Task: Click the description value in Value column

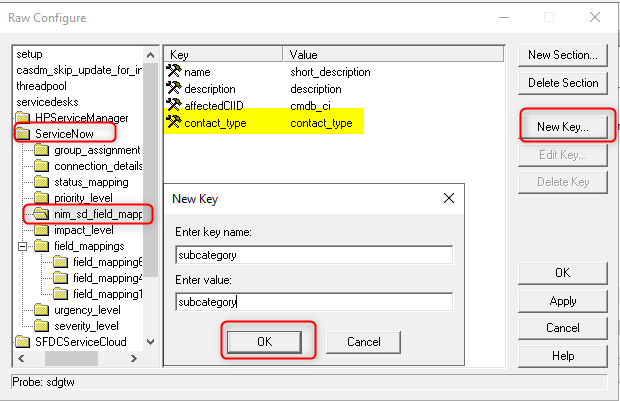Action: click(x=316, y=89)
